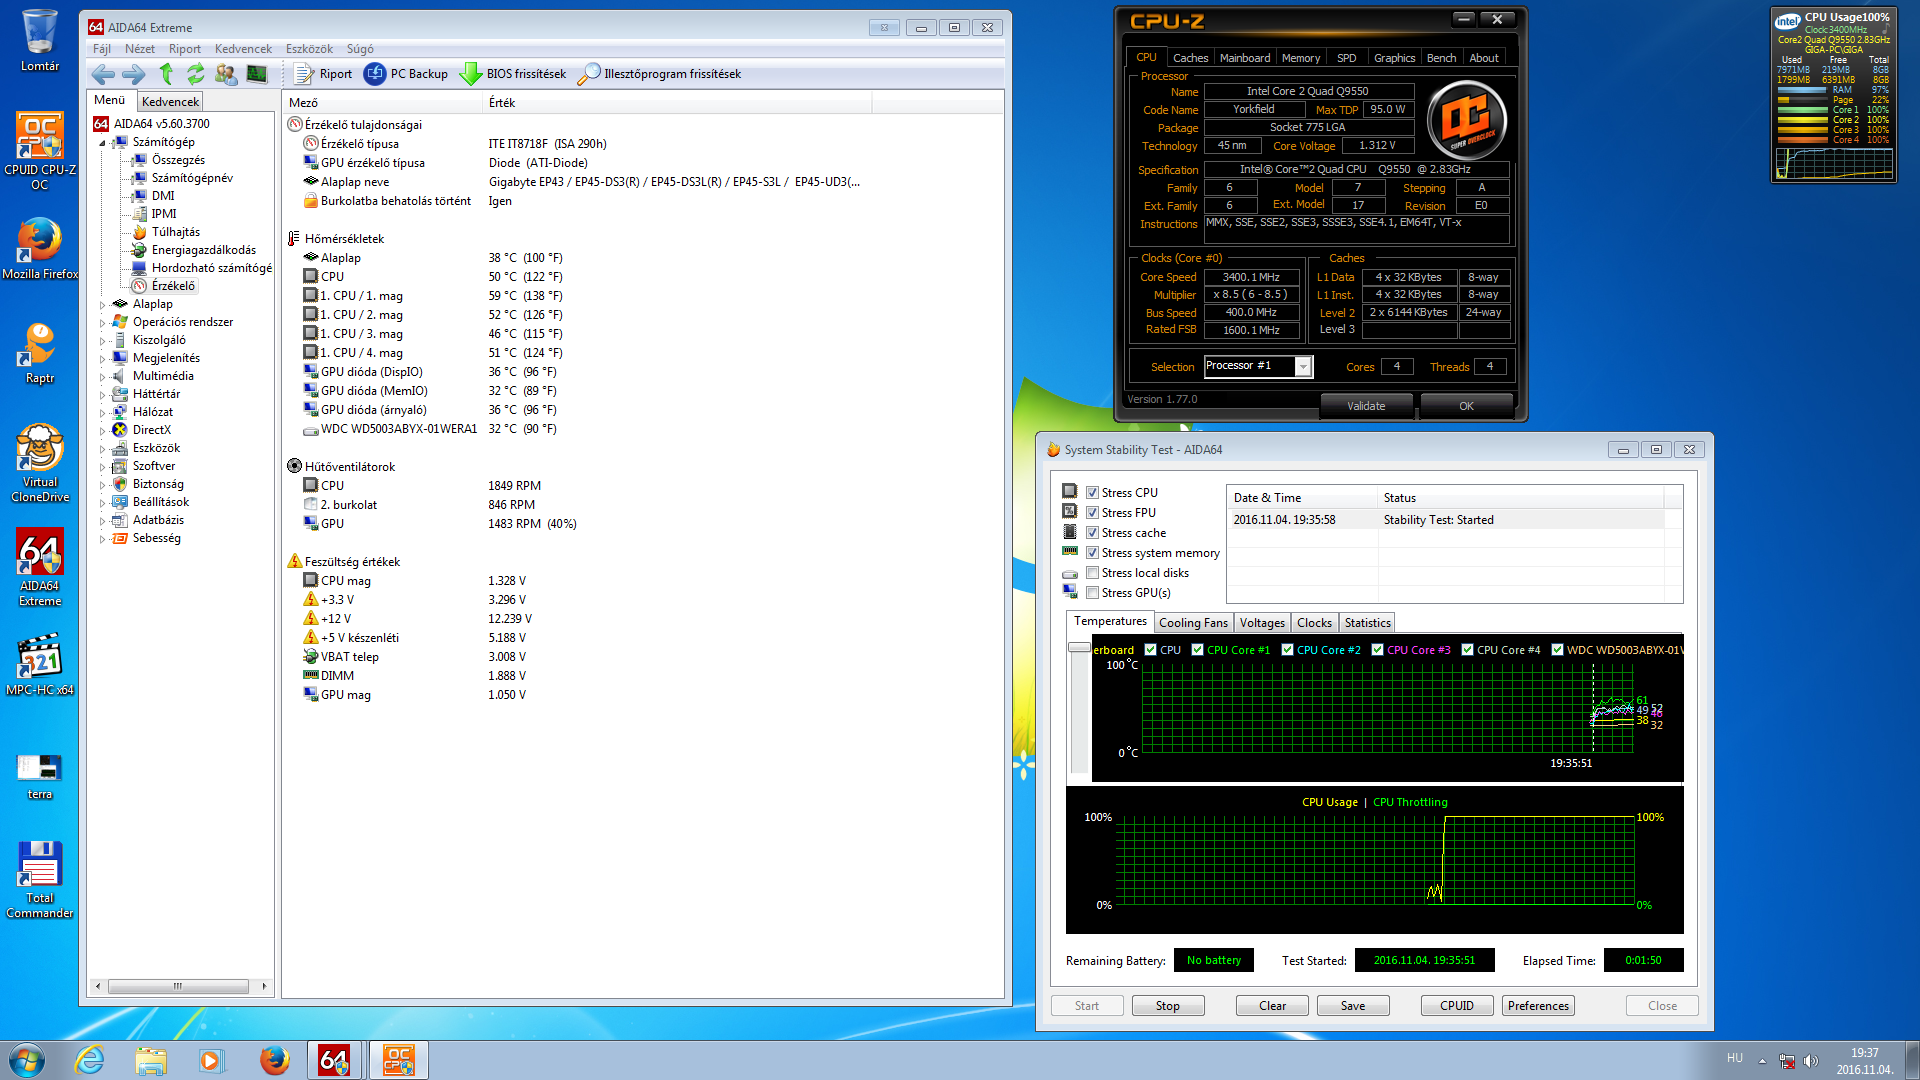Switch to Kedvencek tab in sidebar
Viewport: 1920px width, 1080px height.
tap(170, 101)
